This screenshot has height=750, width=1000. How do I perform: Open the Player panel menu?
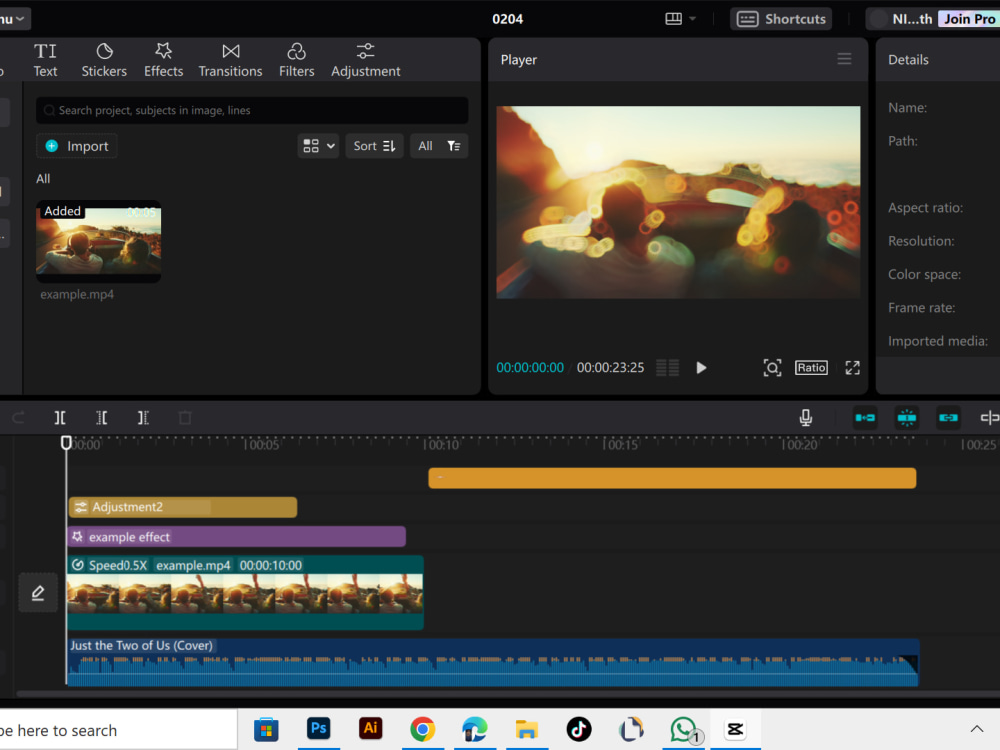click(844, 59)
